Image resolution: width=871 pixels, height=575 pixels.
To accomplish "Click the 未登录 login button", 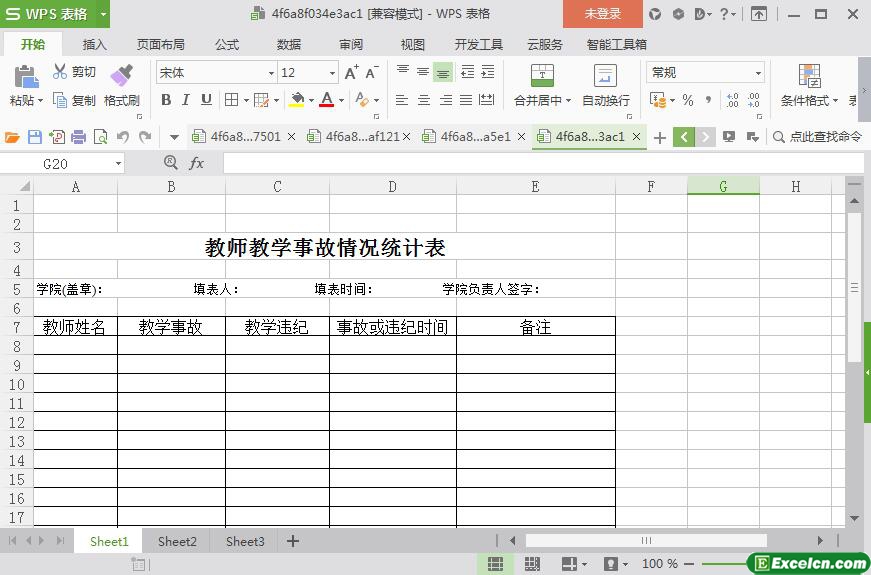I will (603, 14).
